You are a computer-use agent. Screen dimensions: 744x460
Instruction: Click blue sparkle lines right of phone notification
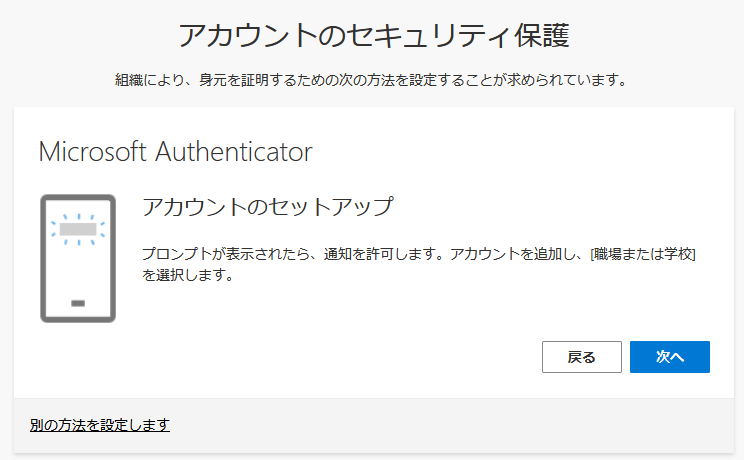102,229
